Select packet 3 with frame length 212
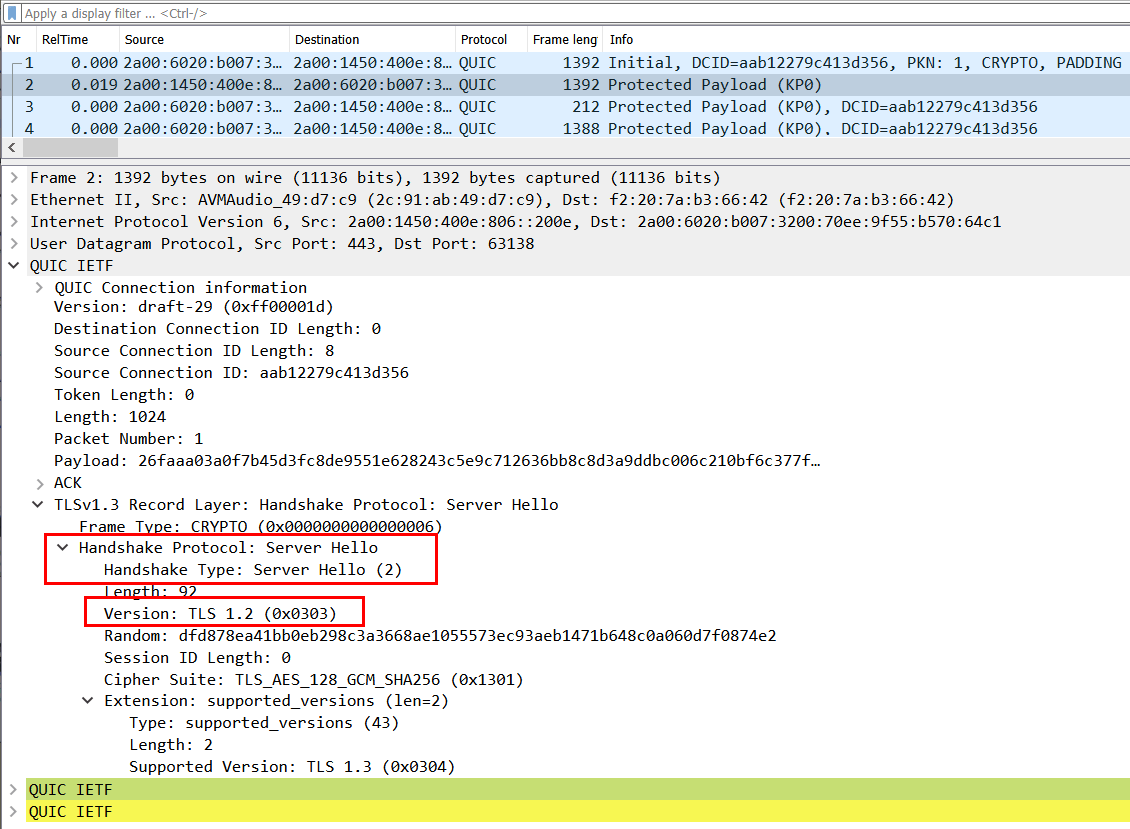 [566, 107]
